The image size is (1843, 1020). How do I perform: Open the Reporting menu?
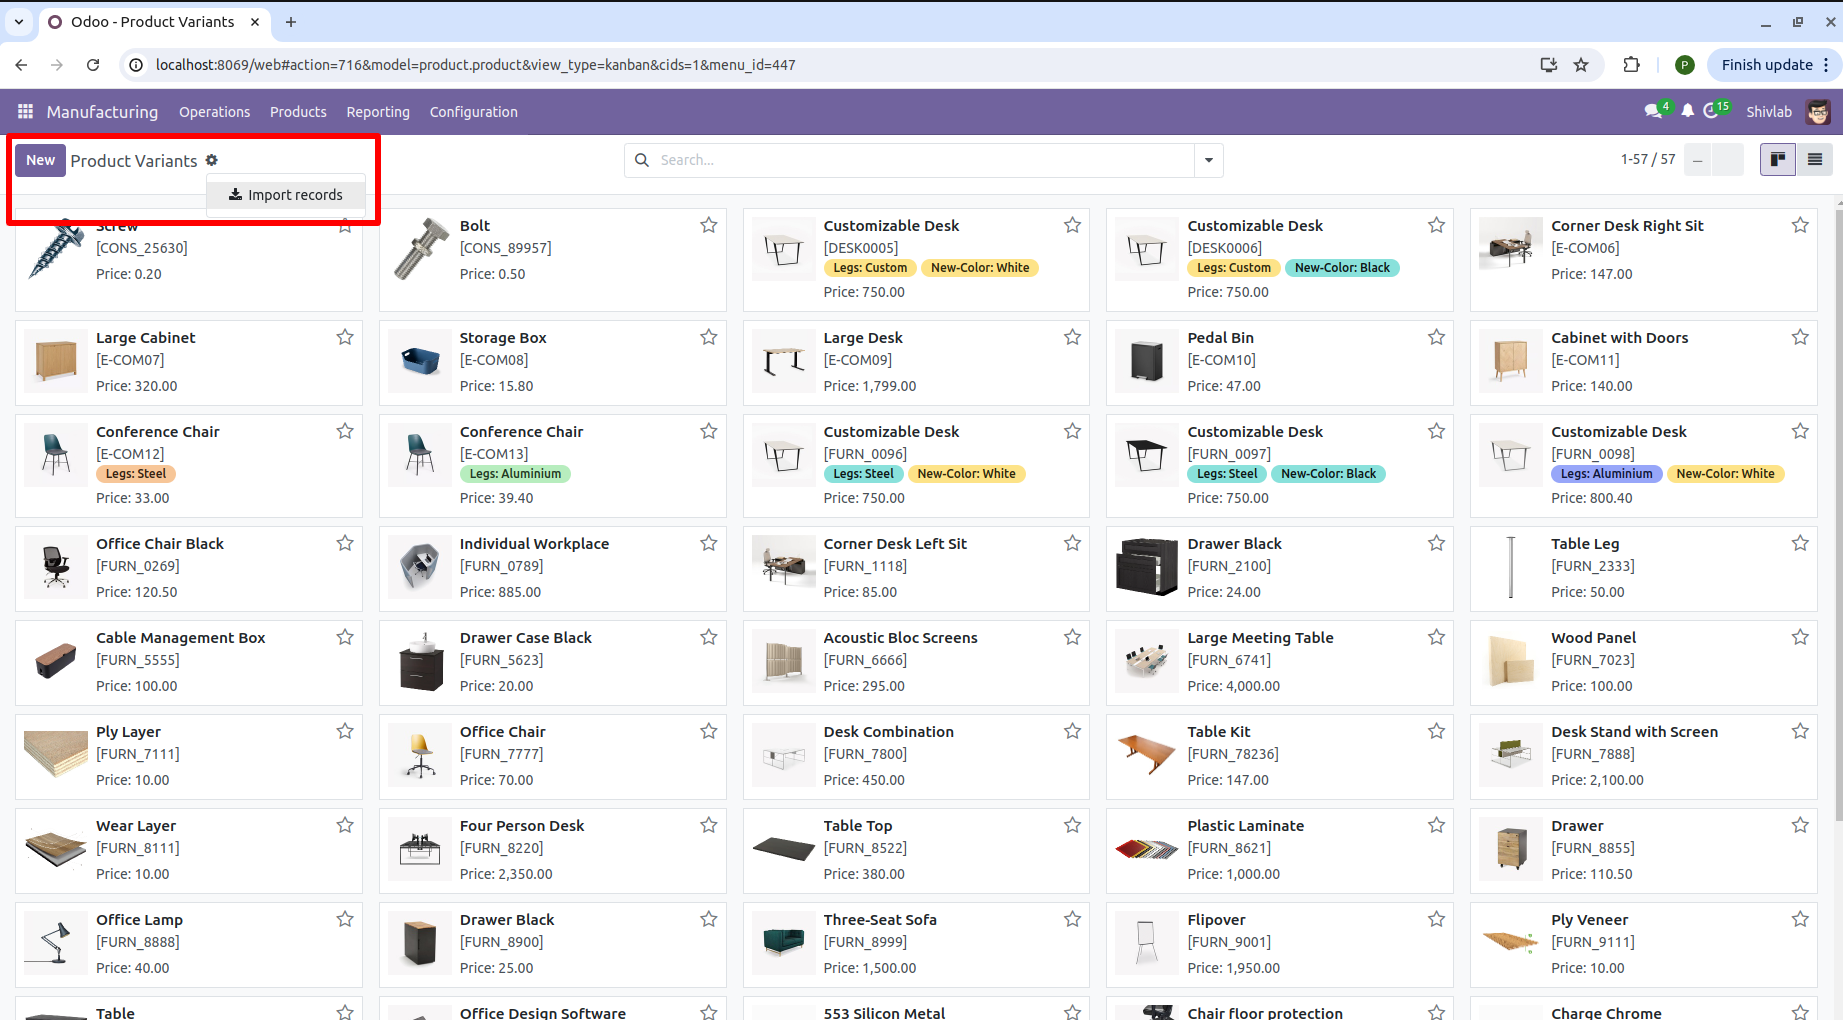coord(378,112)
